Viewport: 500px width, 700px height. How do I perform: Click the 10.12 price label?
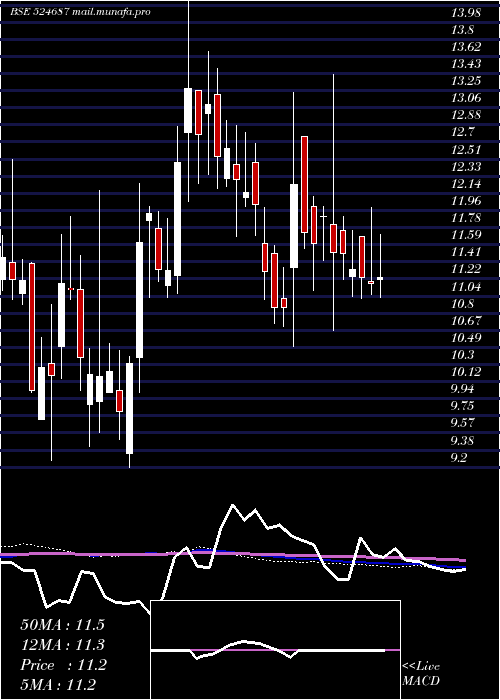point(466,371)
